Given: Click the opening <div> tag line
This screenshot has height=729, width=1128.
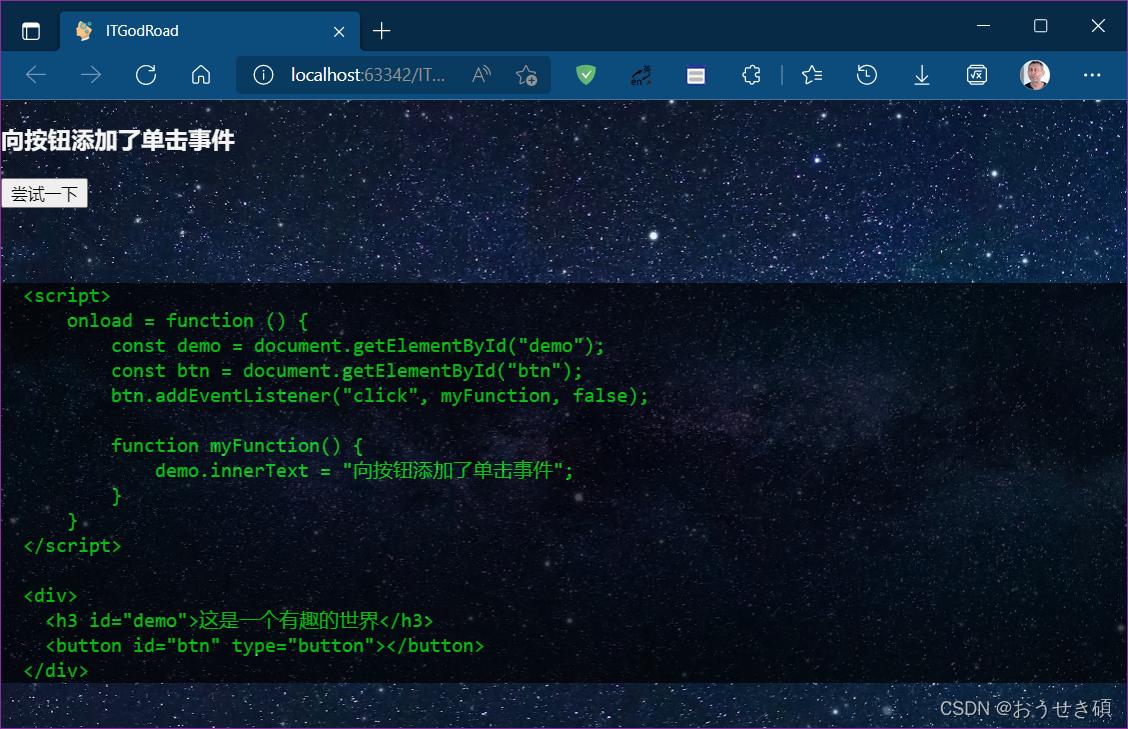Looking at the screenshot, I should click(x=50, y=596).
